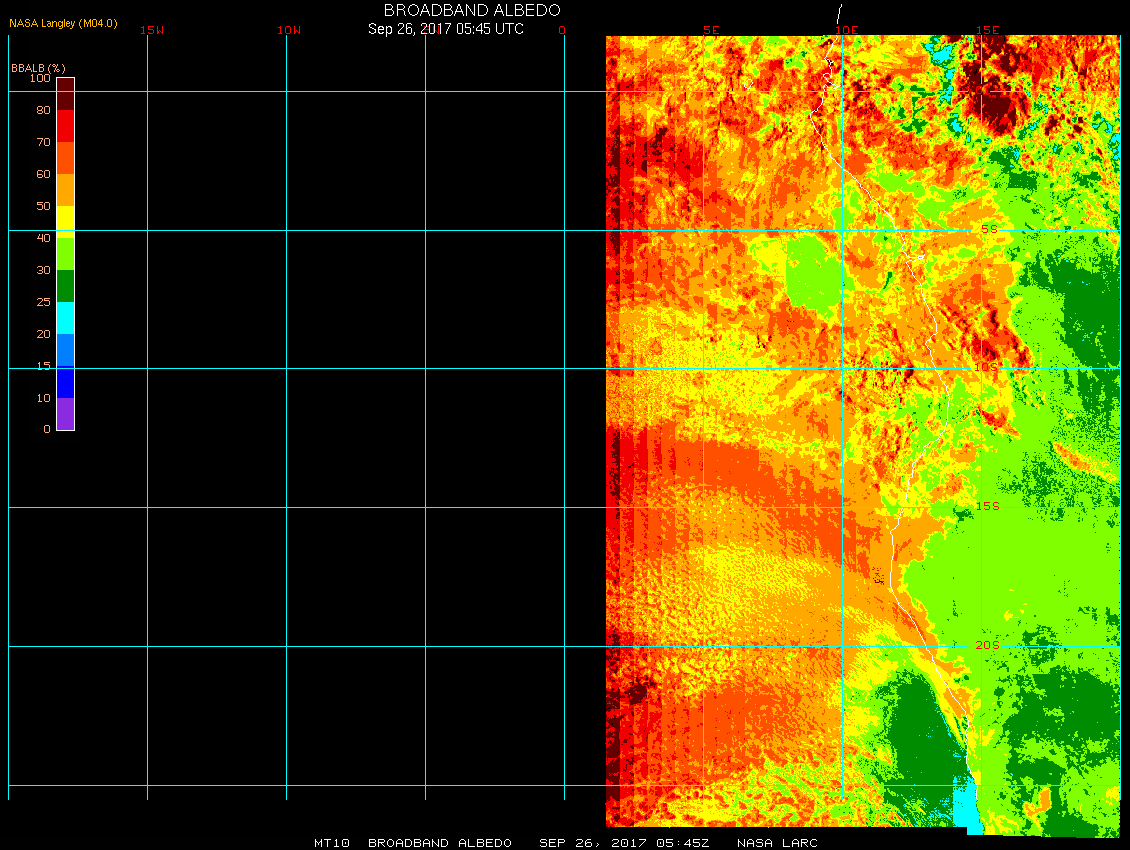Click the light blue 15–20 legend swatch
Viewport: 1130px width, 850px height.
(66, 350)
